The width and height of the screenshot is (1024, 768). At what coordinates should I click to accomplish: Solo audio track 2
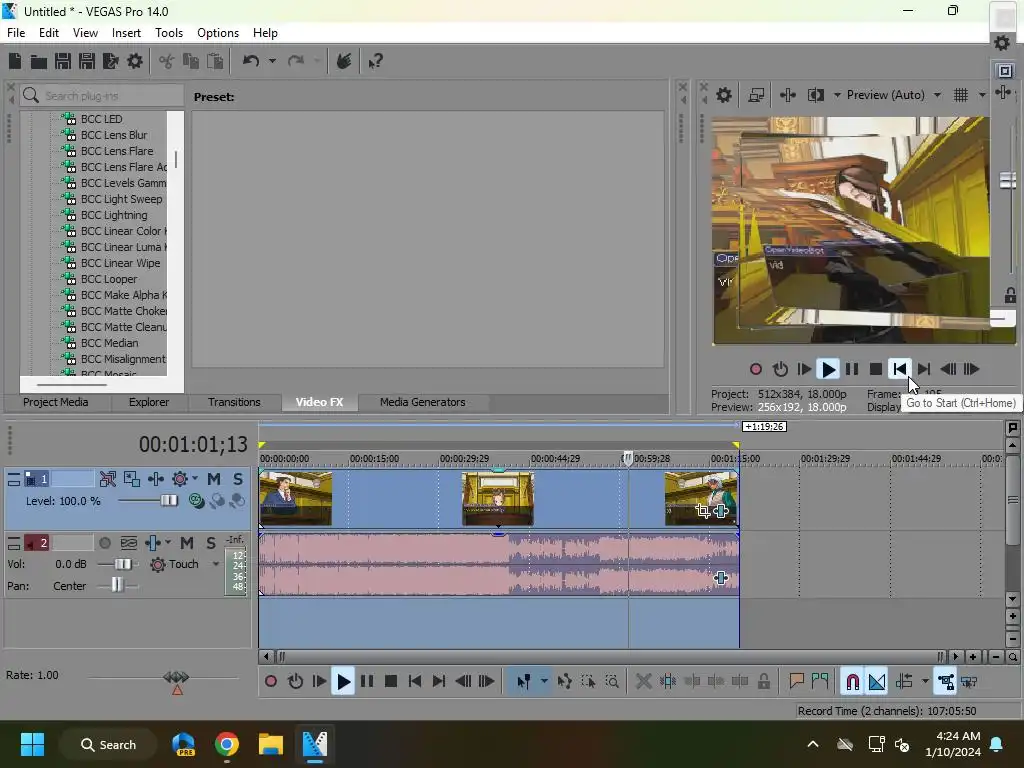211,543
